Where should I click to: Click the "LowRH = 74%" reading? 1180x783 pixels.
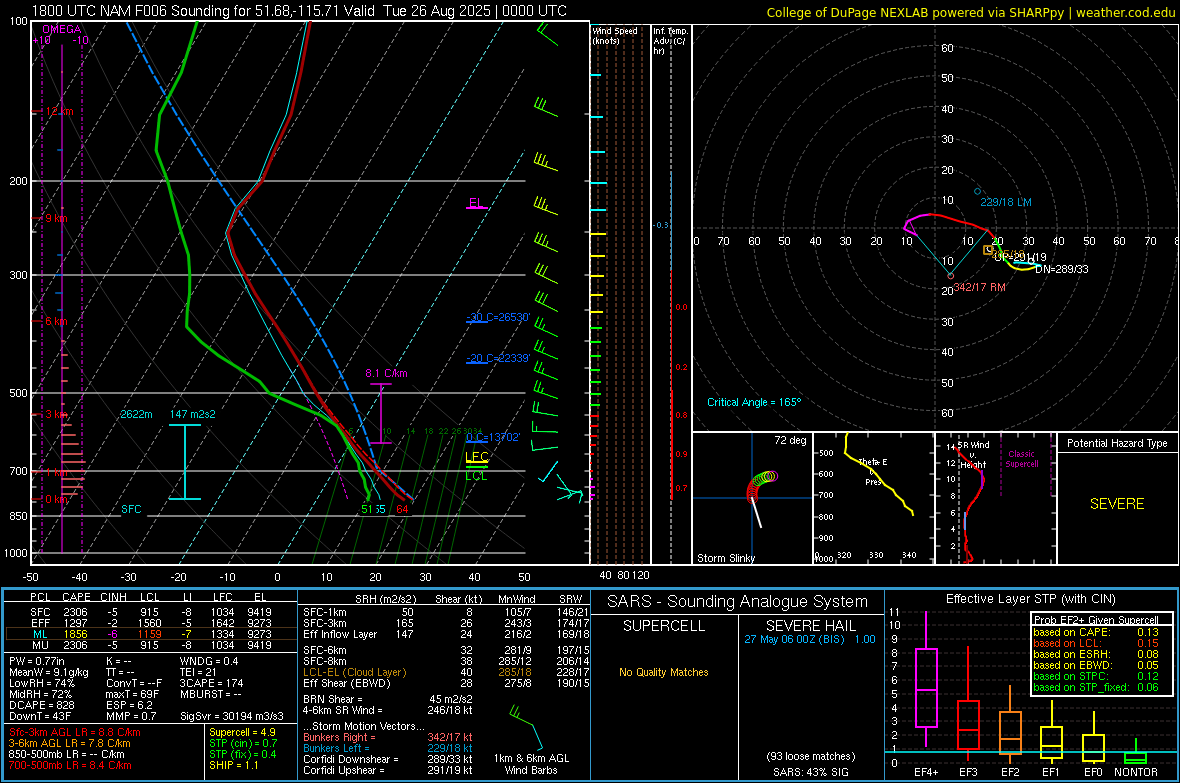42,683
